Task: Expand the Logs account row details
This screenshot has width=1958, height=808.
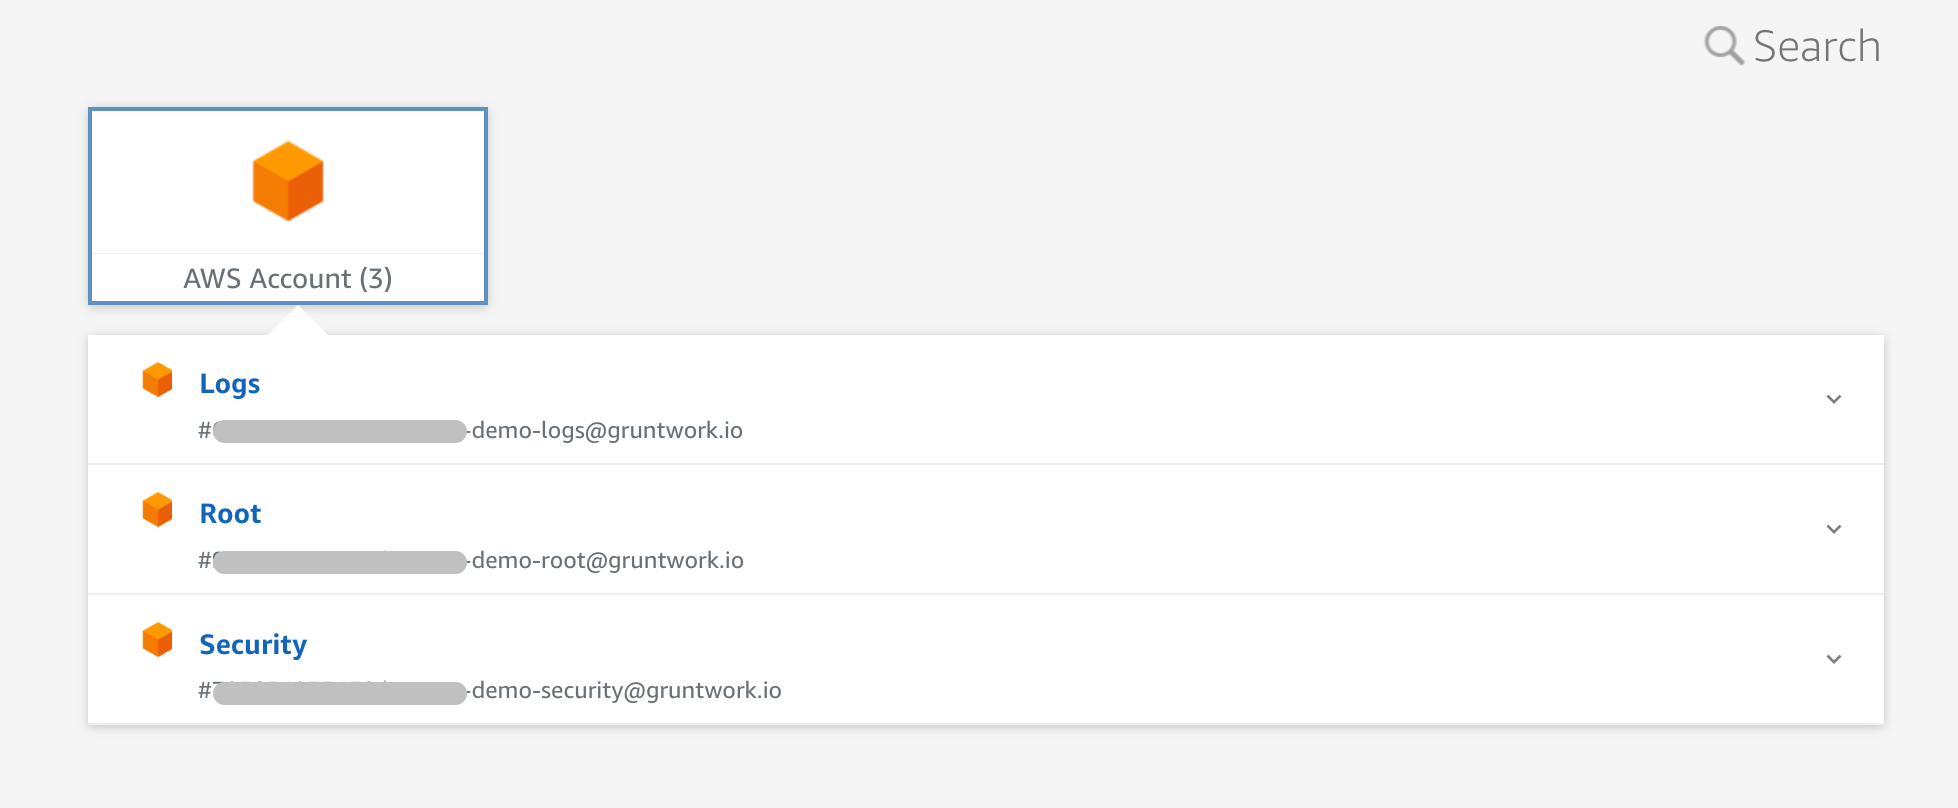Action: (1834, 399)
